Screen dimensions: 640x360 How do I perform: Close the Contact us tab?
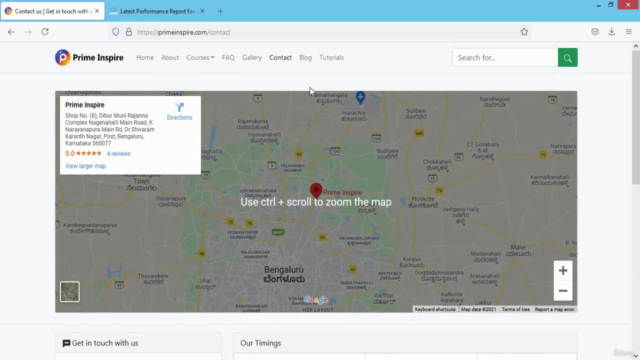(x=97, y=11)
